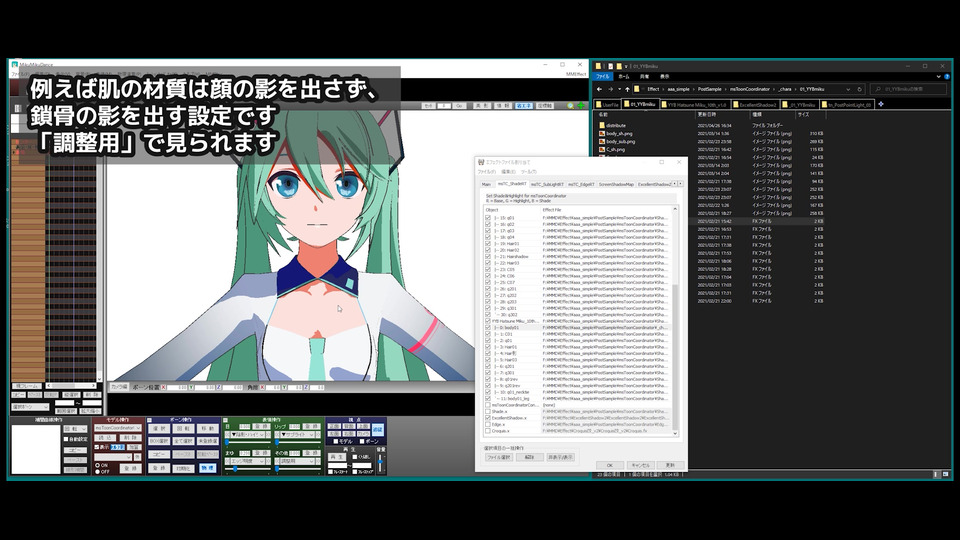
Task: Click the 解除 button in effect dialog
Action: [x=530, y=457]
